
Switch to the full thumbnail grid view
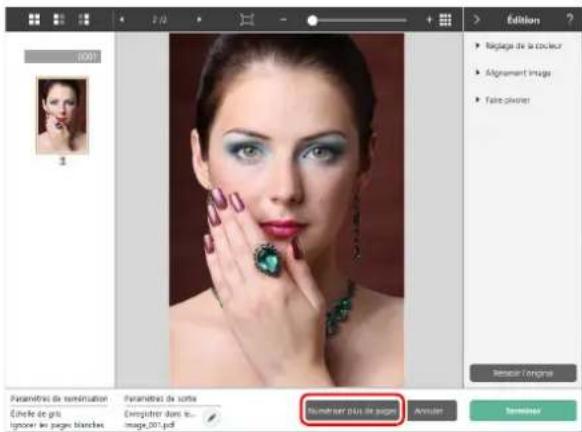(x=34, y=20)
